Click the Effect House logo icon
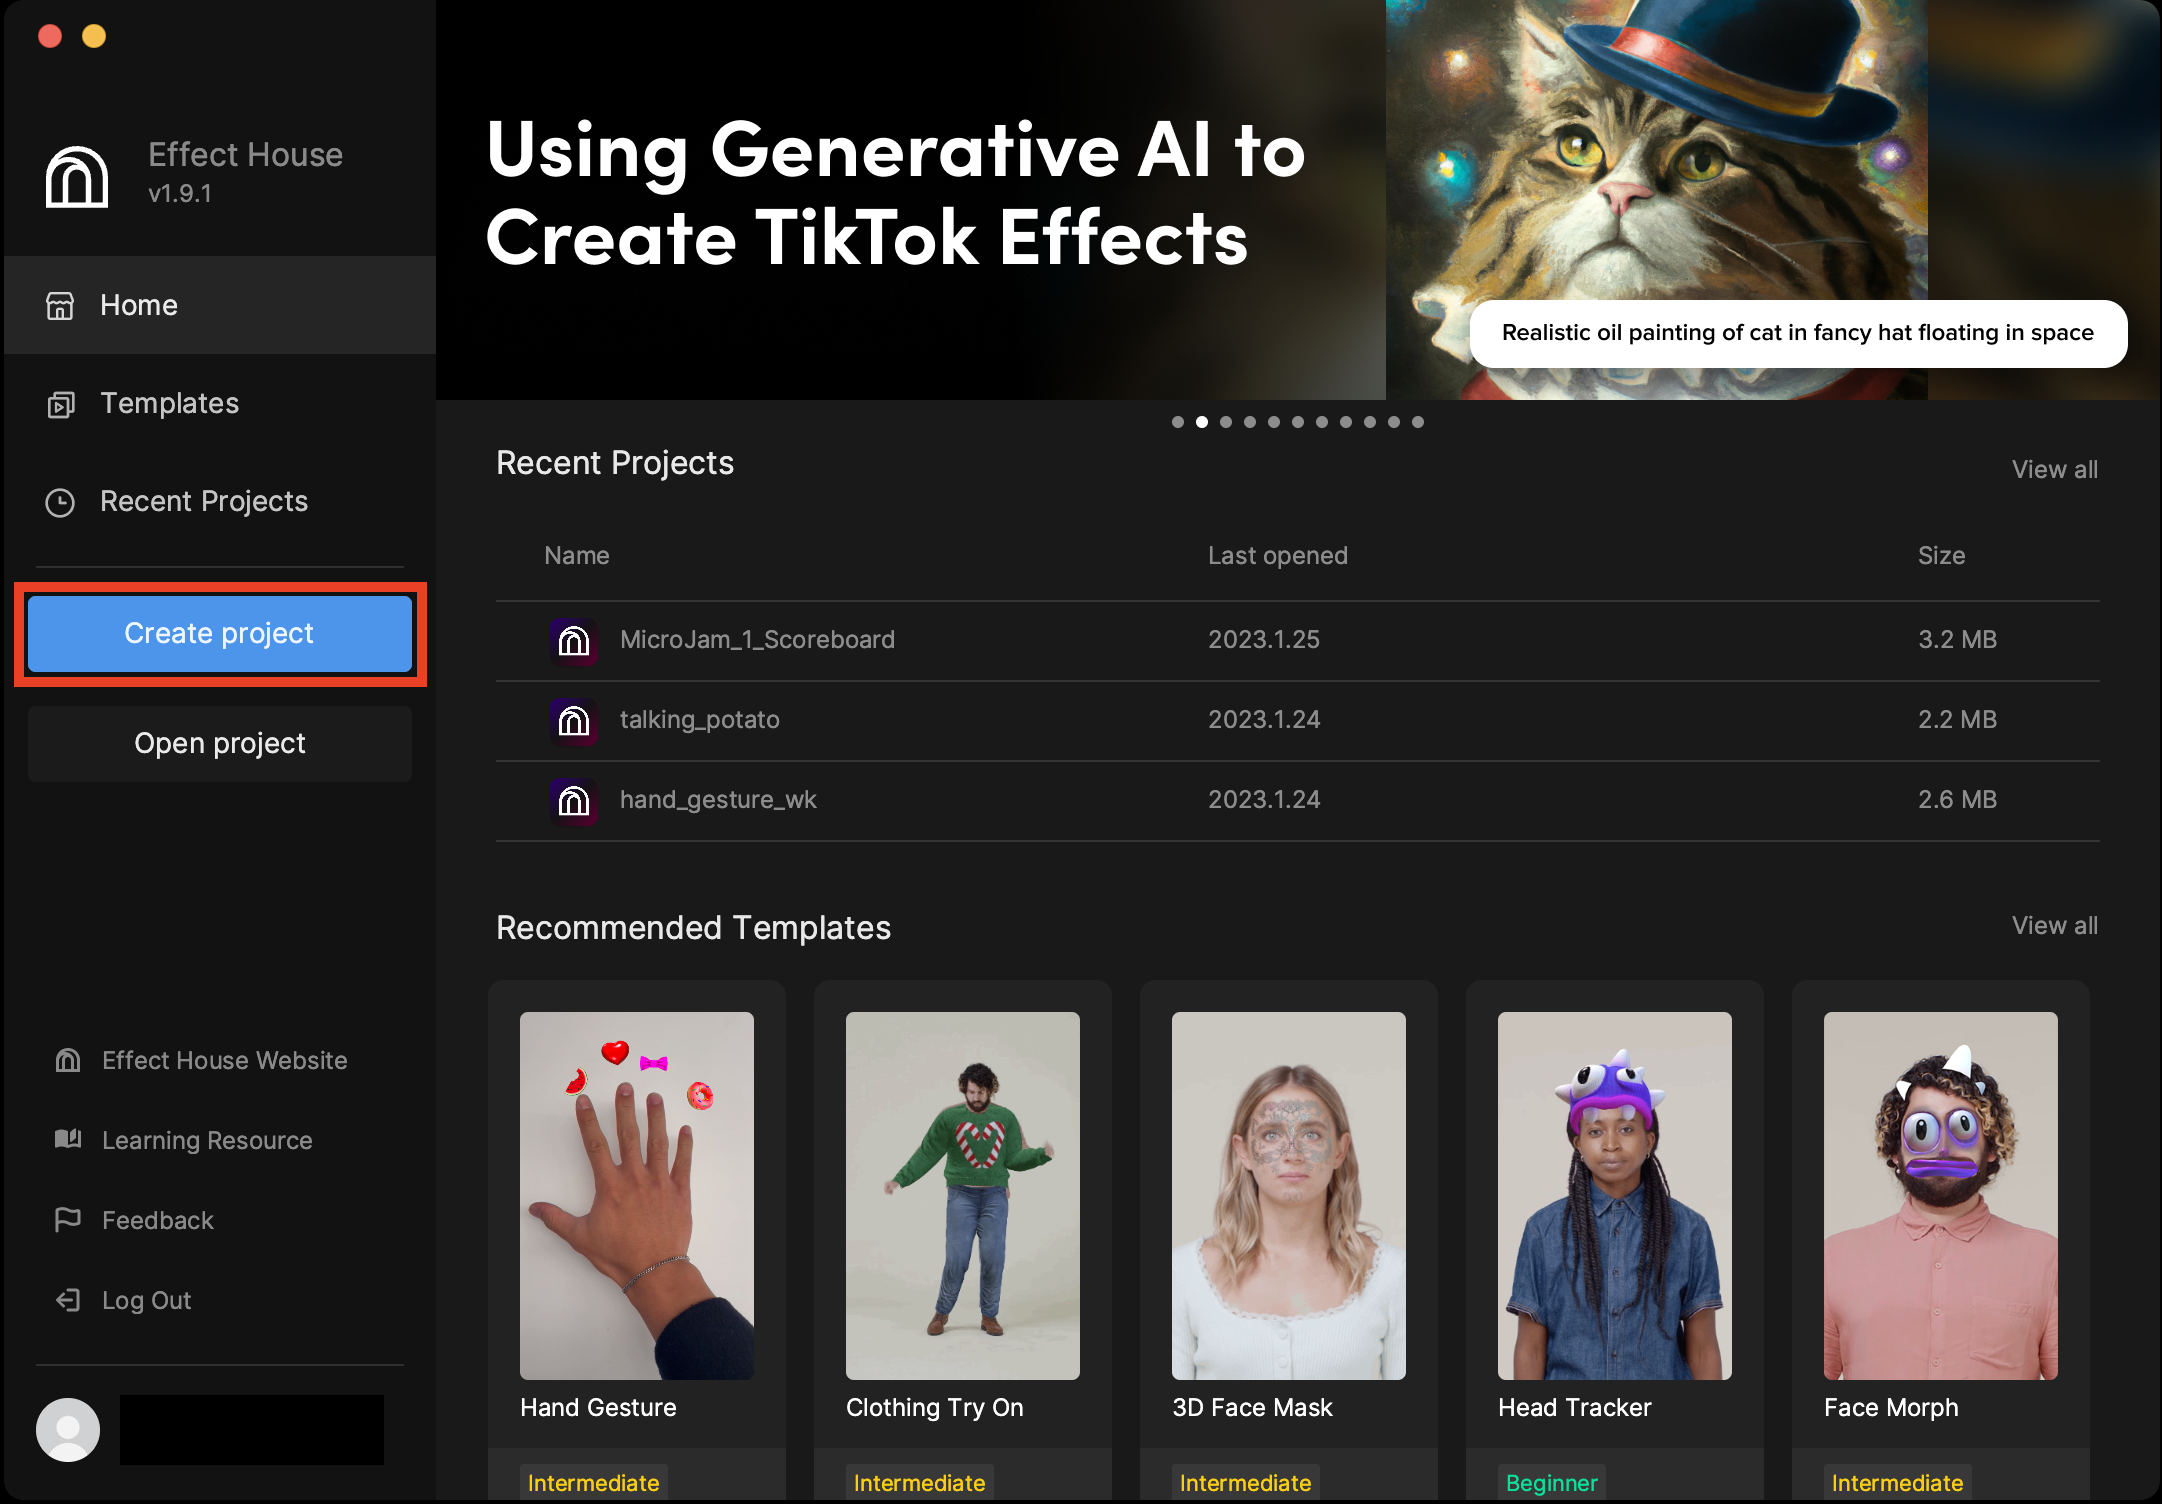The height and width of the screenshot is (1504, 2162). (77, 176)
